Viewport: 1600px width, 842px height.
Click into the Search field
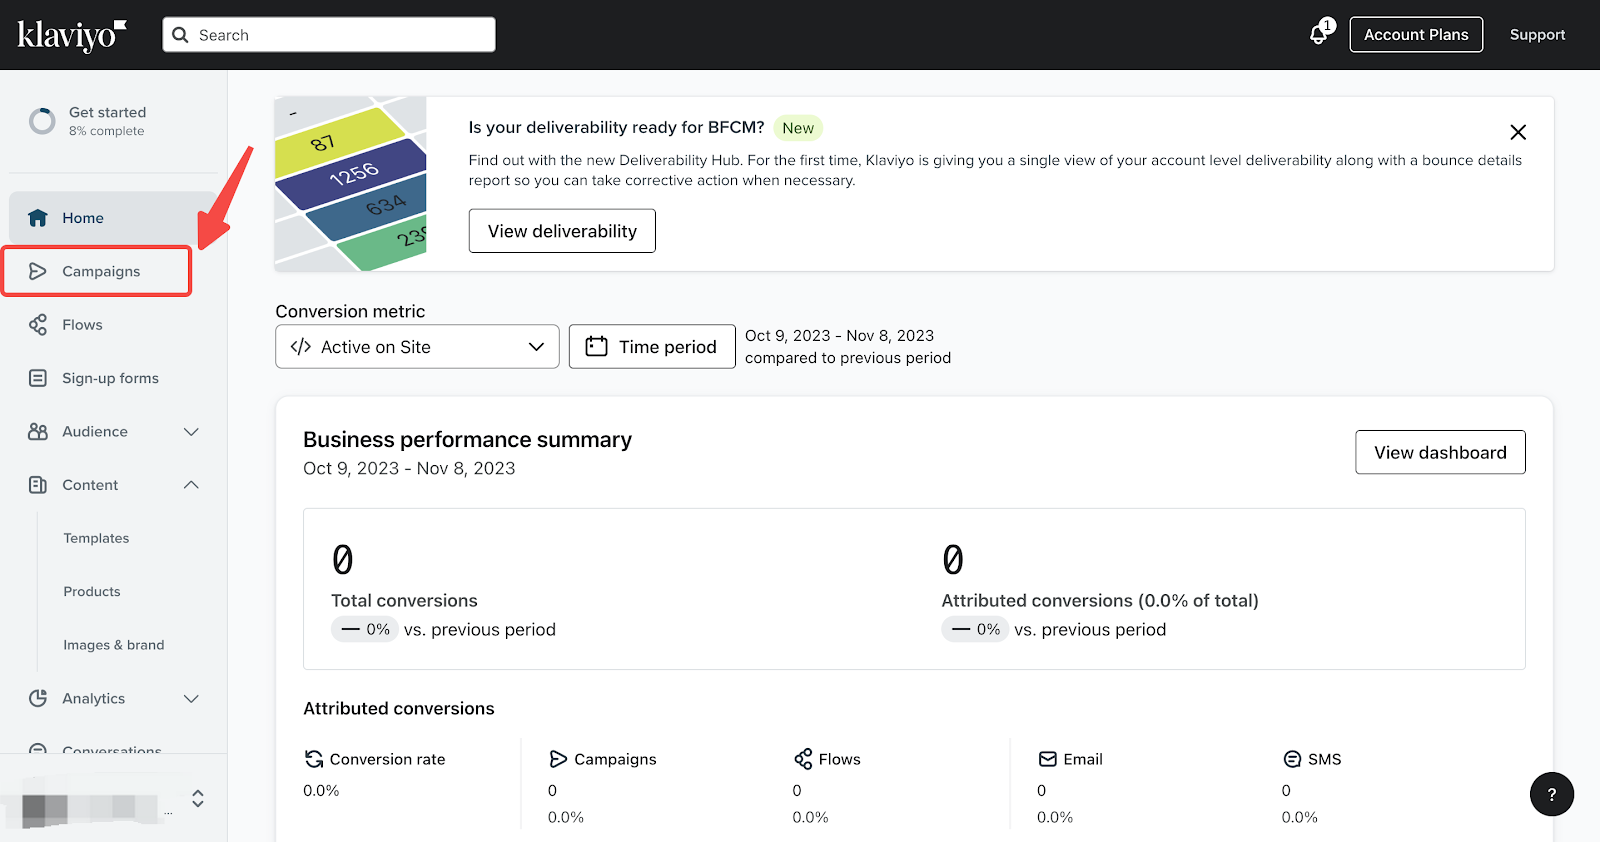pos(340,35)
